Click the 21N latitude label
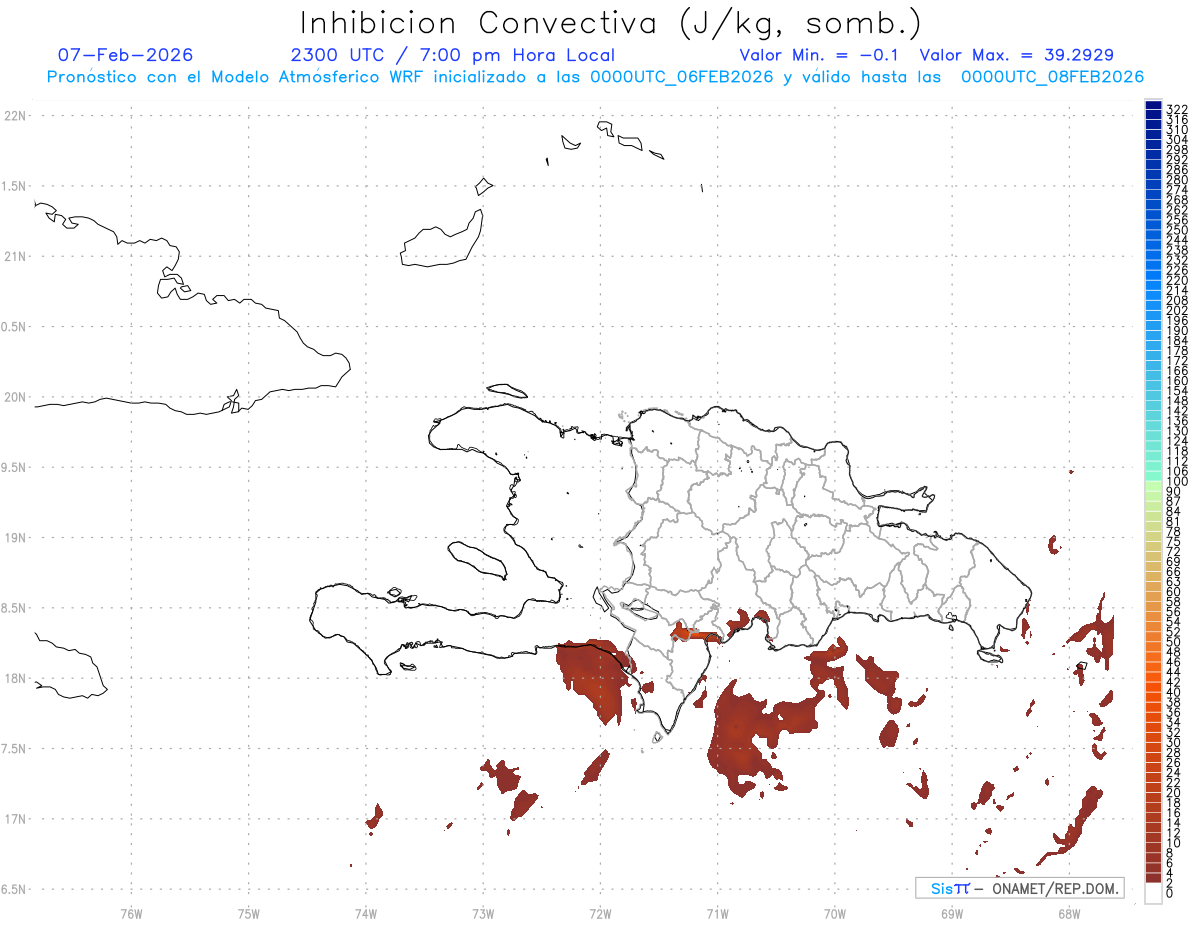 pyautogui.click(x=15, y=256)
